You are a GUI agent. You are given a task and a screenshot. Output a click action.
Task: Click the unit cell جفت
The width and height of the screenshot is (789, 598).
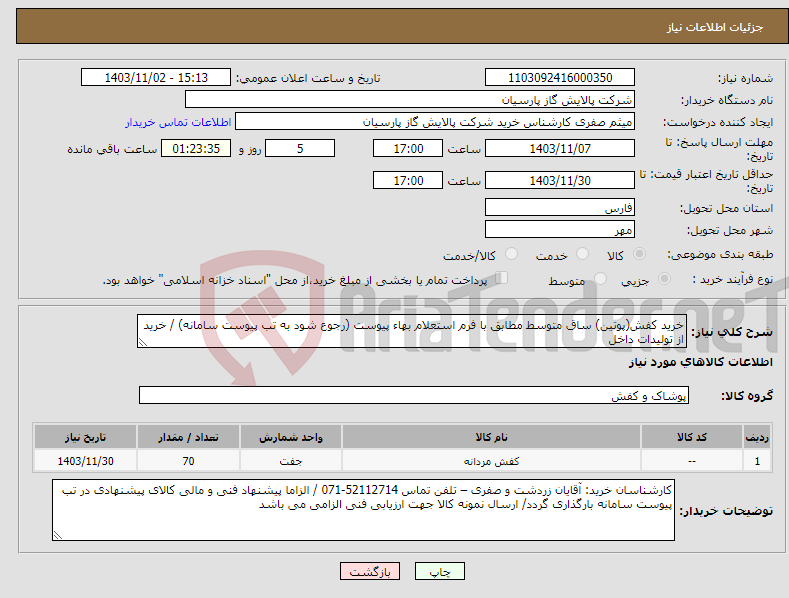(x=291, y=461)
